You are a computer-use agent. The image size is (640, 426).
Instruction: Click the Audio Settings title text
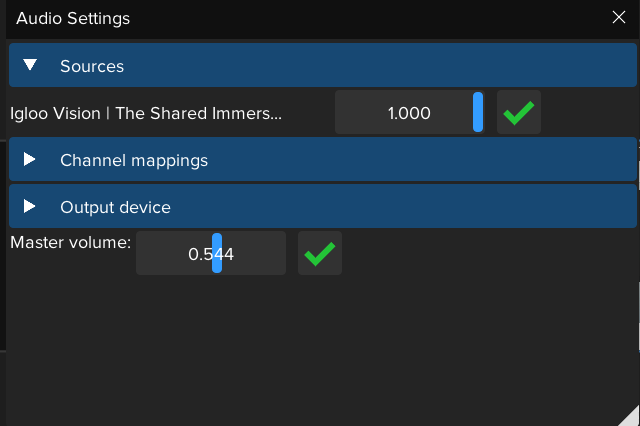click(x=73, y=18)
